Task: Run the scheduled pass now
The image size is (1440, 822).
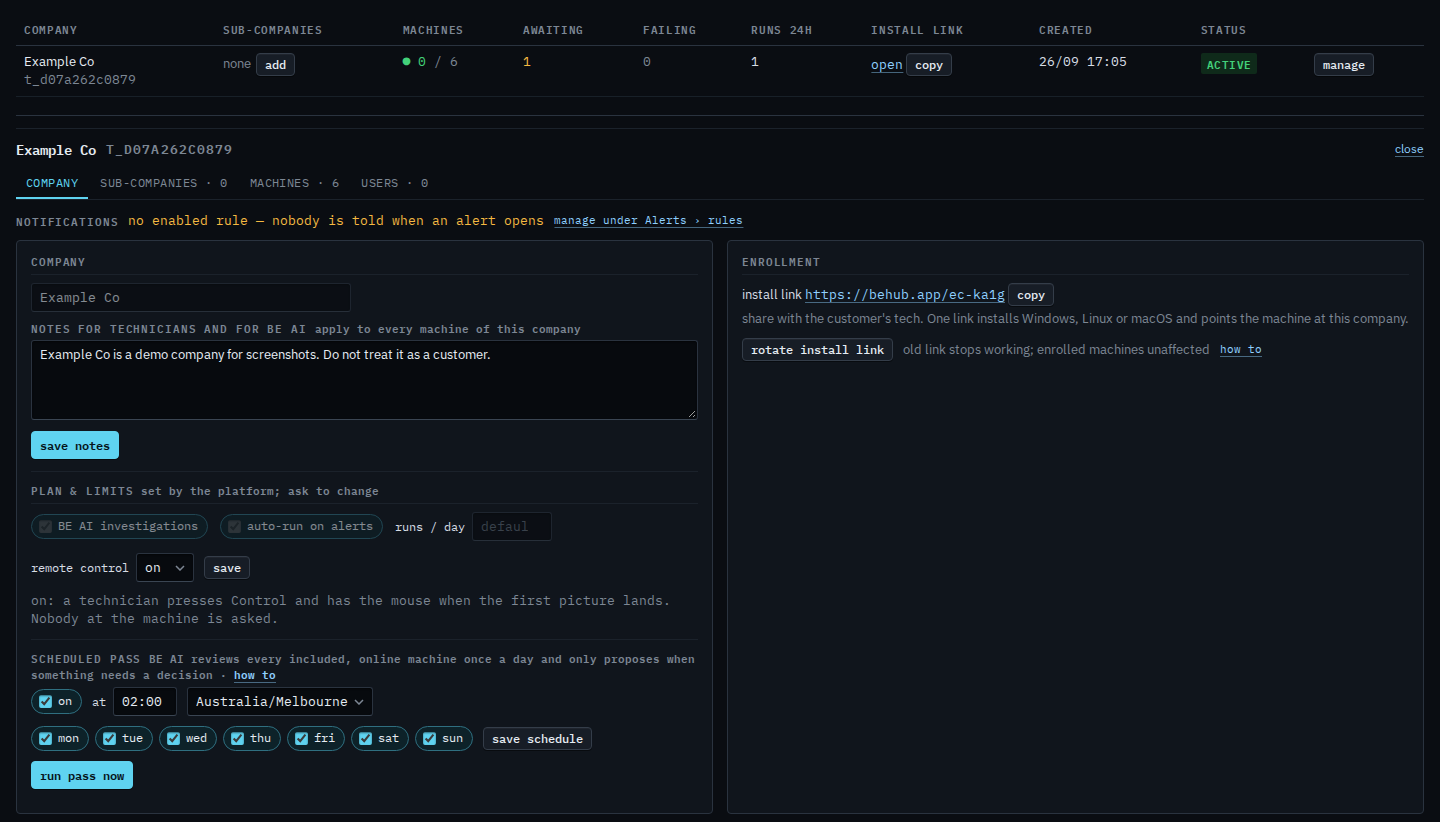Action: point(82,775)
